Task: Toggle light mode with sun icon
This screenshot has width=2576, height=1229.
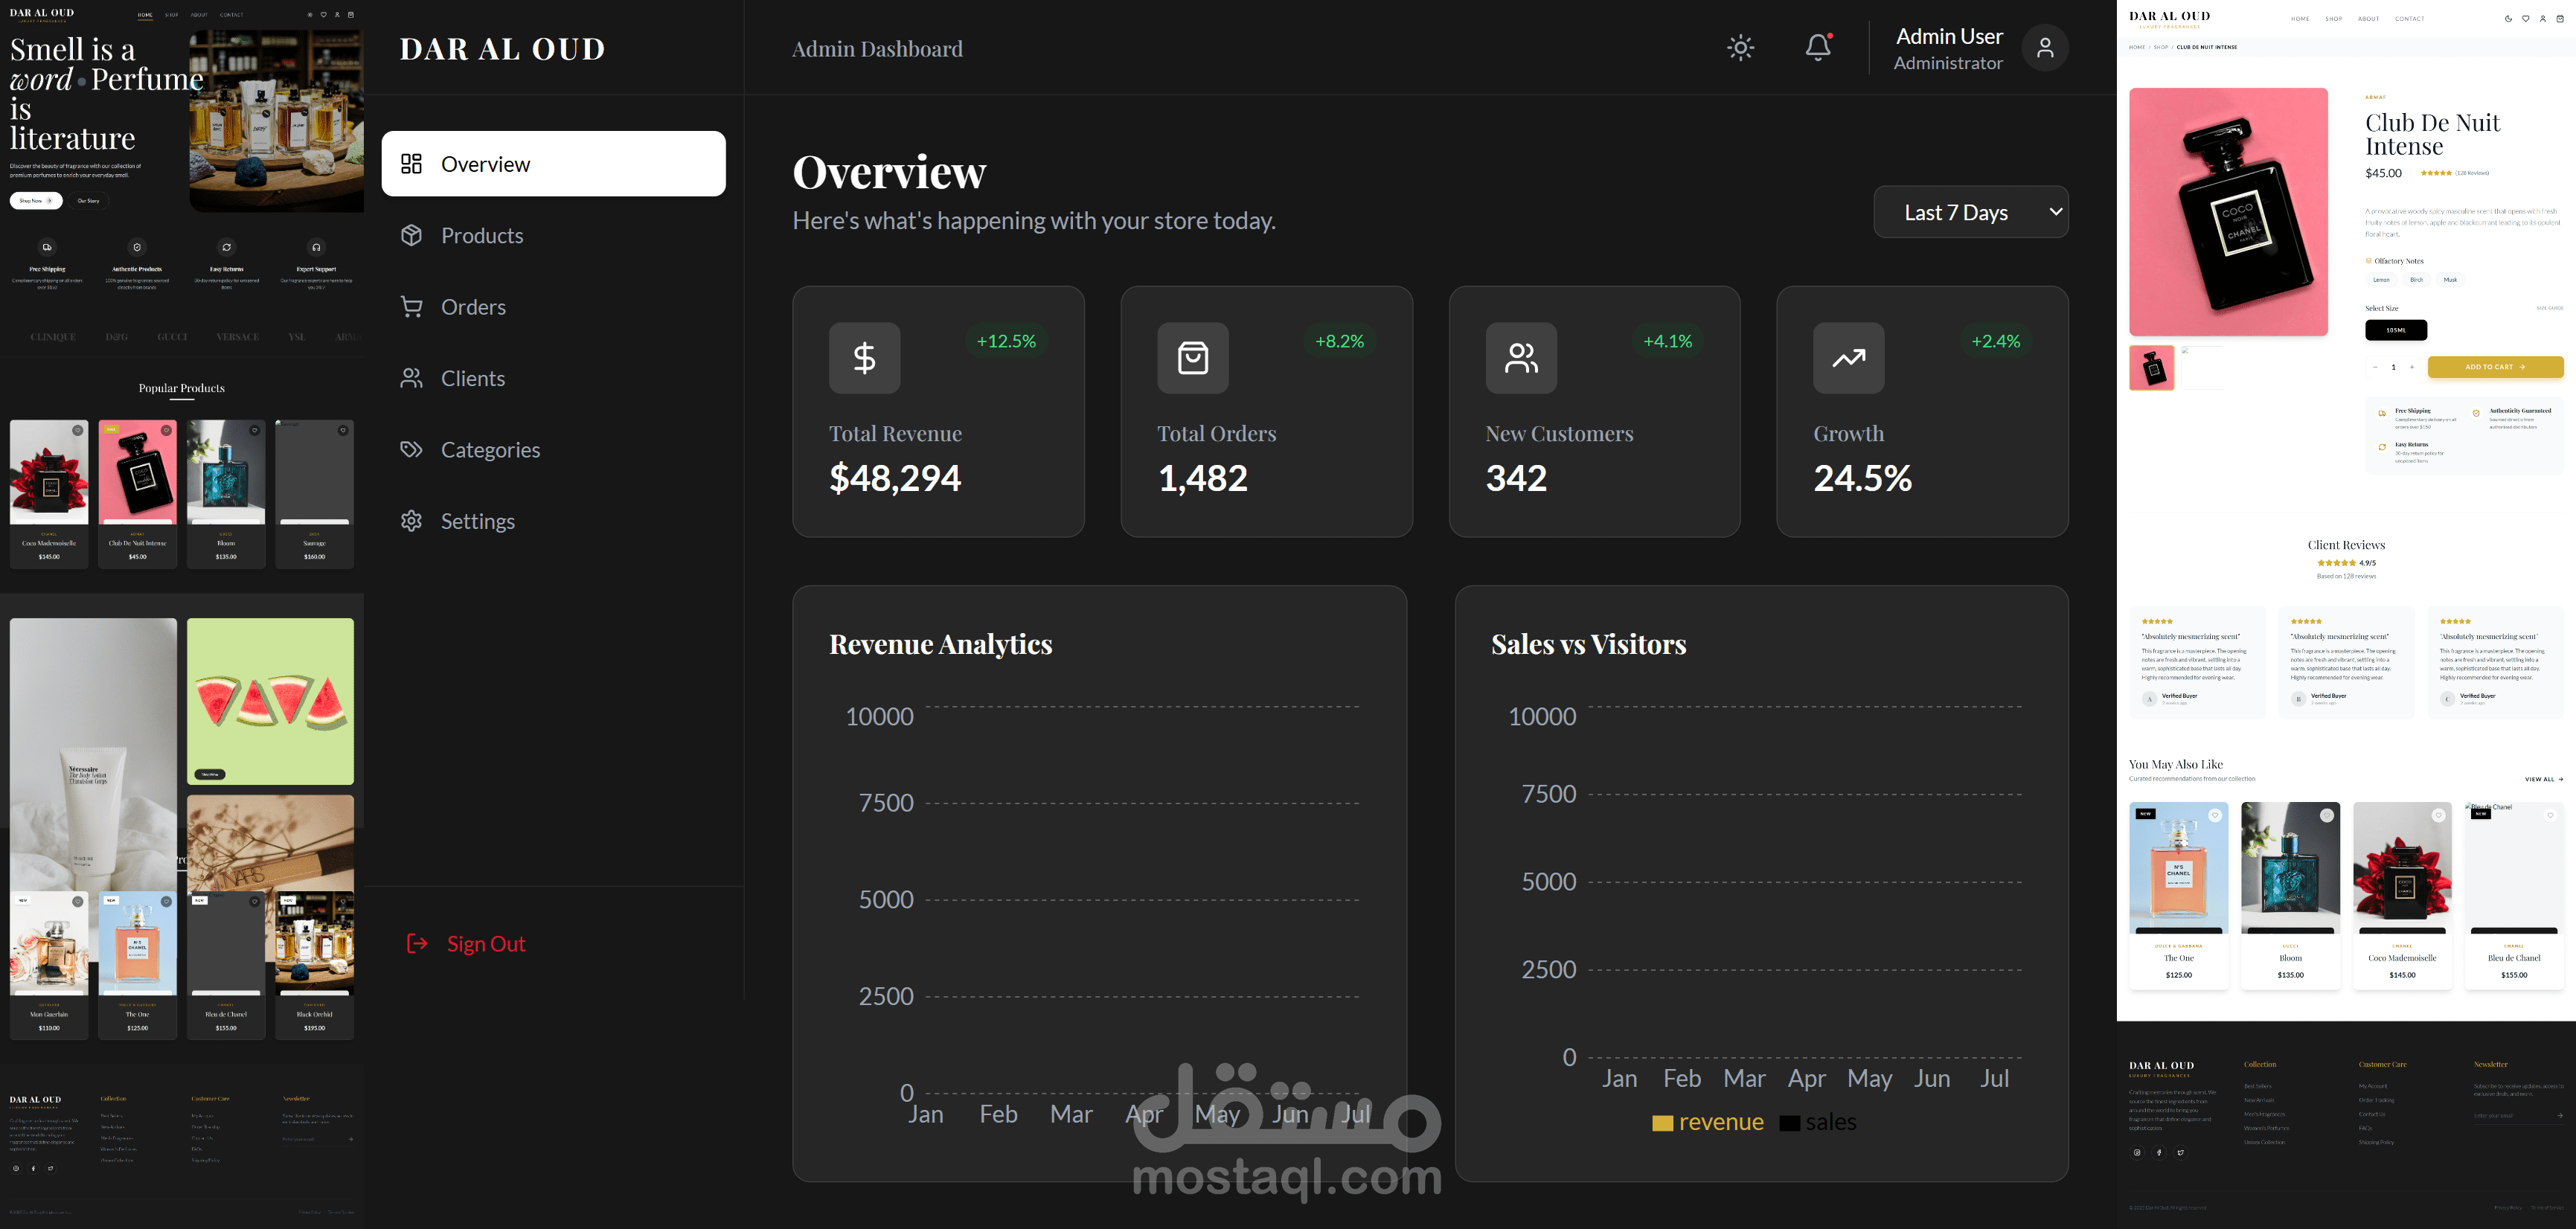Action: tap(1740, 48)
